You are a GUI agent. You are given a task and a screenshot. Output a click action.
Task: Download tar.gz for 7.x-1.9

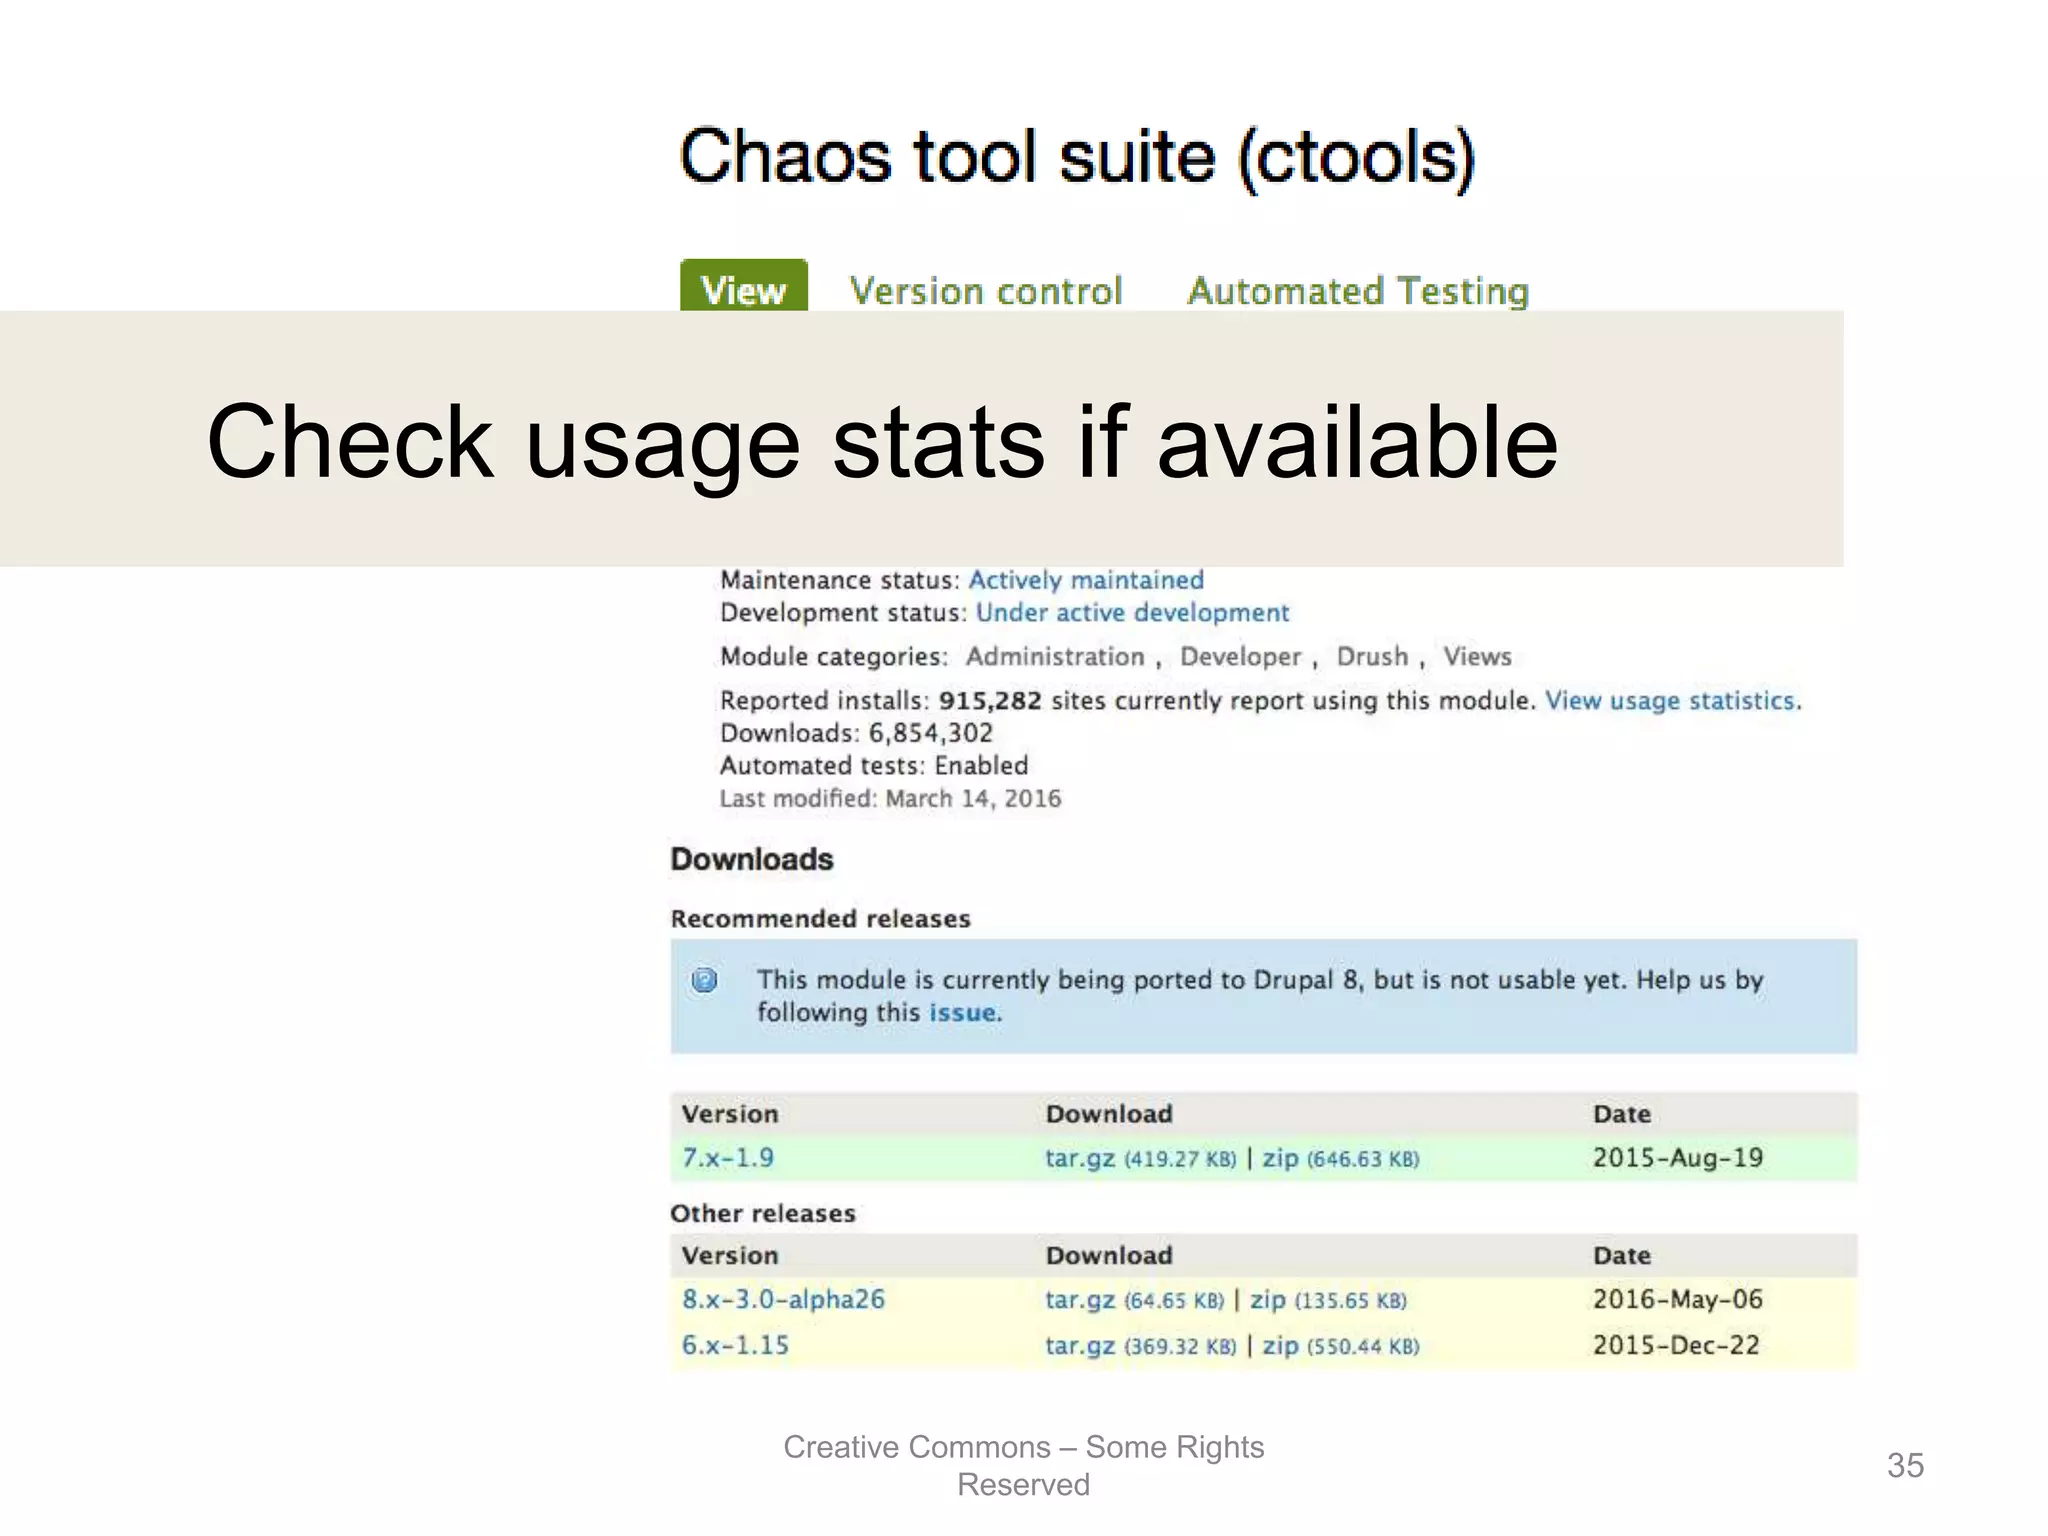(x=1080, y=1158)
